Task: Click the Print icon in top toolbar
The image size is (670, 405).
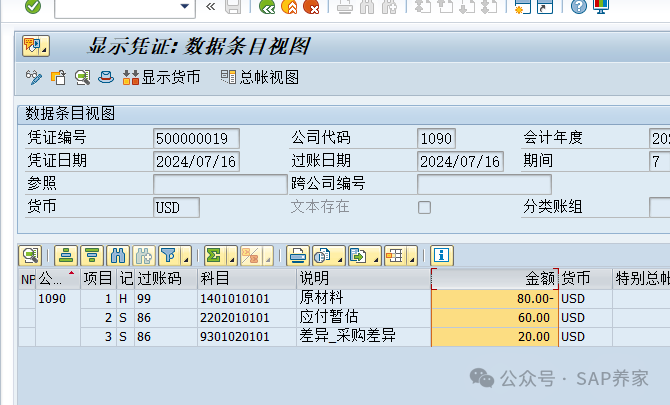Action: [x=345, y=6]
